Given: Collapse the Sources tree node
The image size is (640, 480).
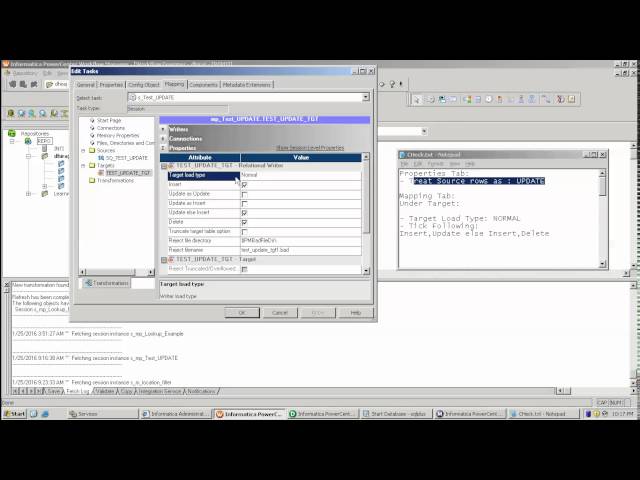Looking at the screenshot, I should 83,151.
